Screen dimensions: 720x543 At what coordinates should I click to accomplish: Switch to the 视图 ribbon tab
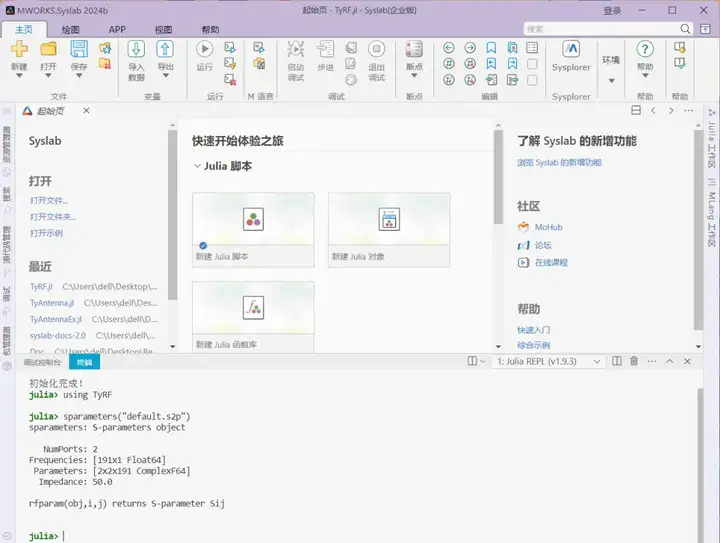(x=163, y=29)
